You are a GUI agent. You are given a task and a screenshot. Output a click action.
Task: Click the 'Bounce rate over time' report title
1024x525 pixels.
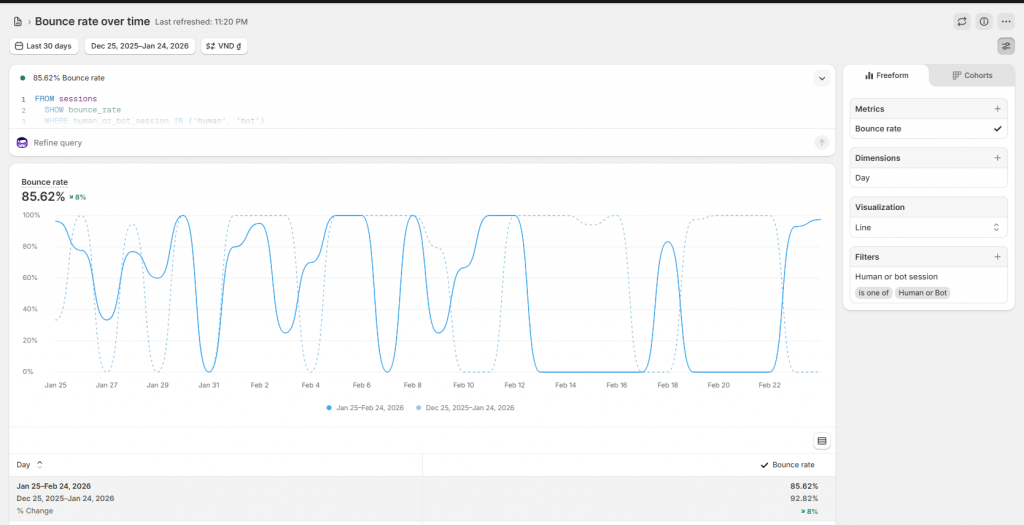click(x=93, y=22)
